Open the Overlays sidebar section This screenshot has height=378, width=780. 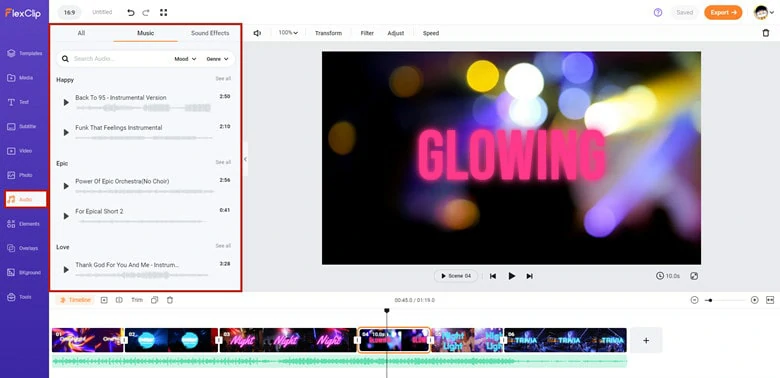coord(22,248)
